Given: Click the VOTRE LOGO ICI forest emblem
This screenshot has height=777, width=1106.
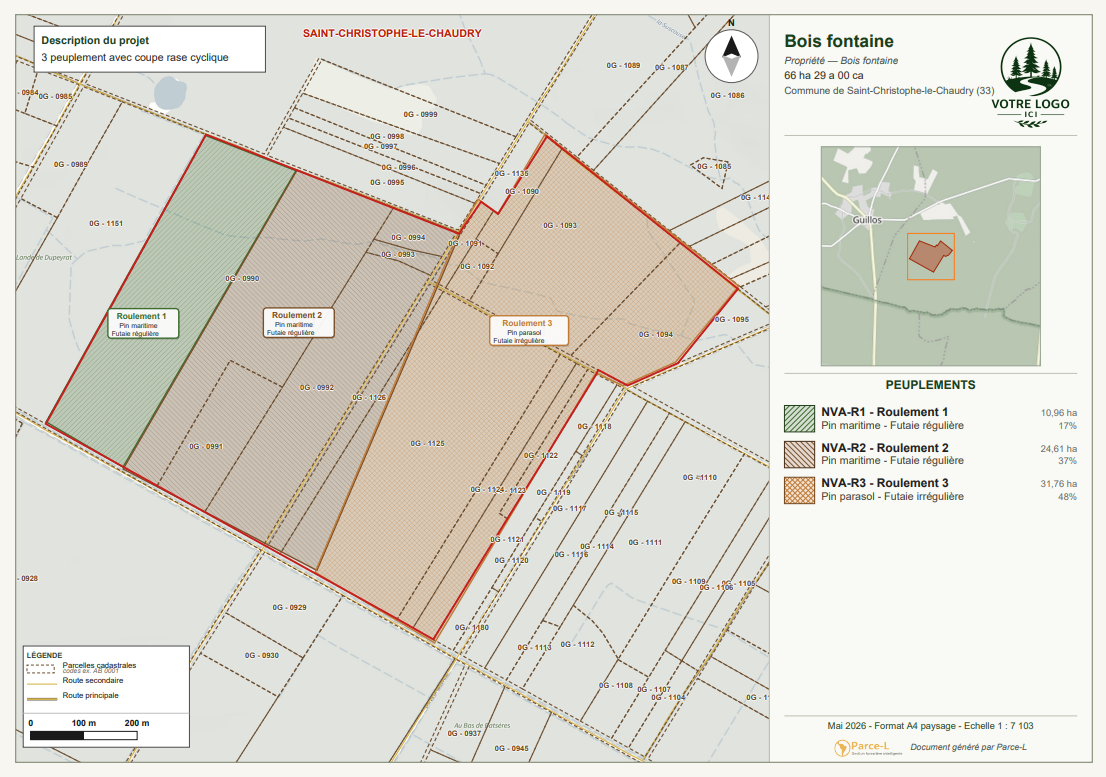Looking at the screenshot, I should point(1030,82).
